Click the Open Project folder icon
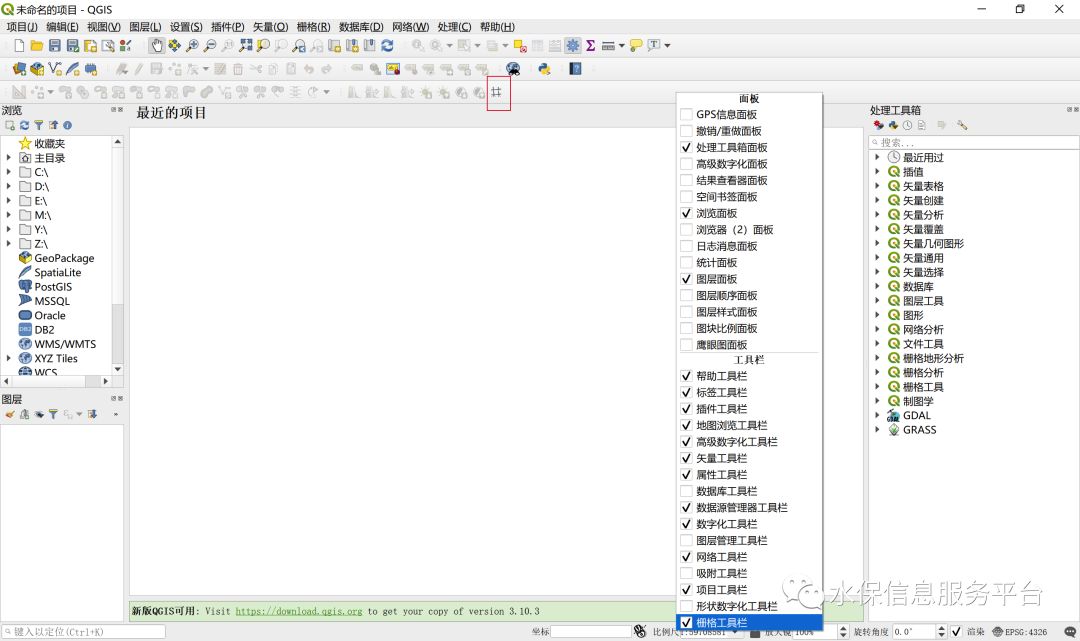Image resolution: width=1080 pixels, height=641 pixels. coord(37,45)
